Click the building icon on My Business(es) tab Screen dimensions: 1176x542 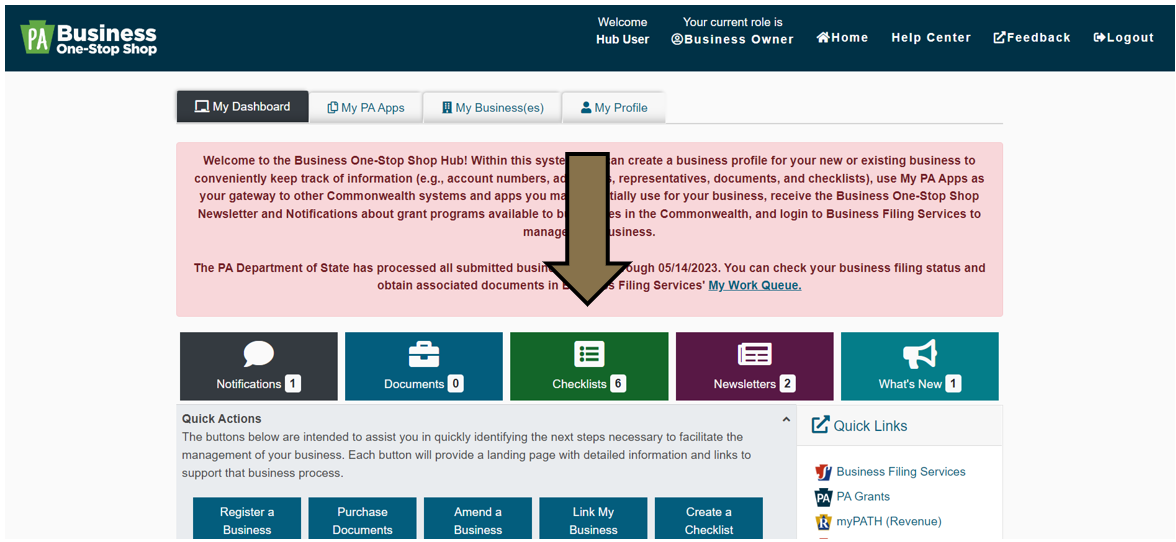(x=447, y=107)
